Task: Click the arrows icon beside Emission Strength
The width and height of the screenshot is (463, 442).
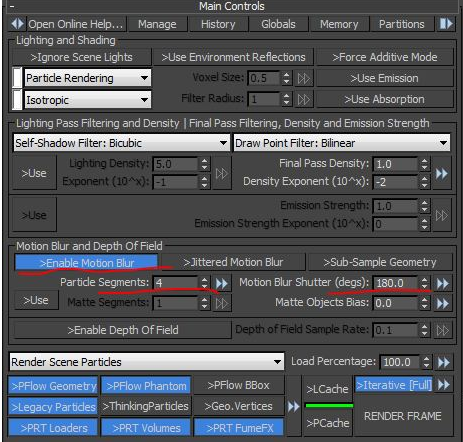Action: click(x=442, y=215)
